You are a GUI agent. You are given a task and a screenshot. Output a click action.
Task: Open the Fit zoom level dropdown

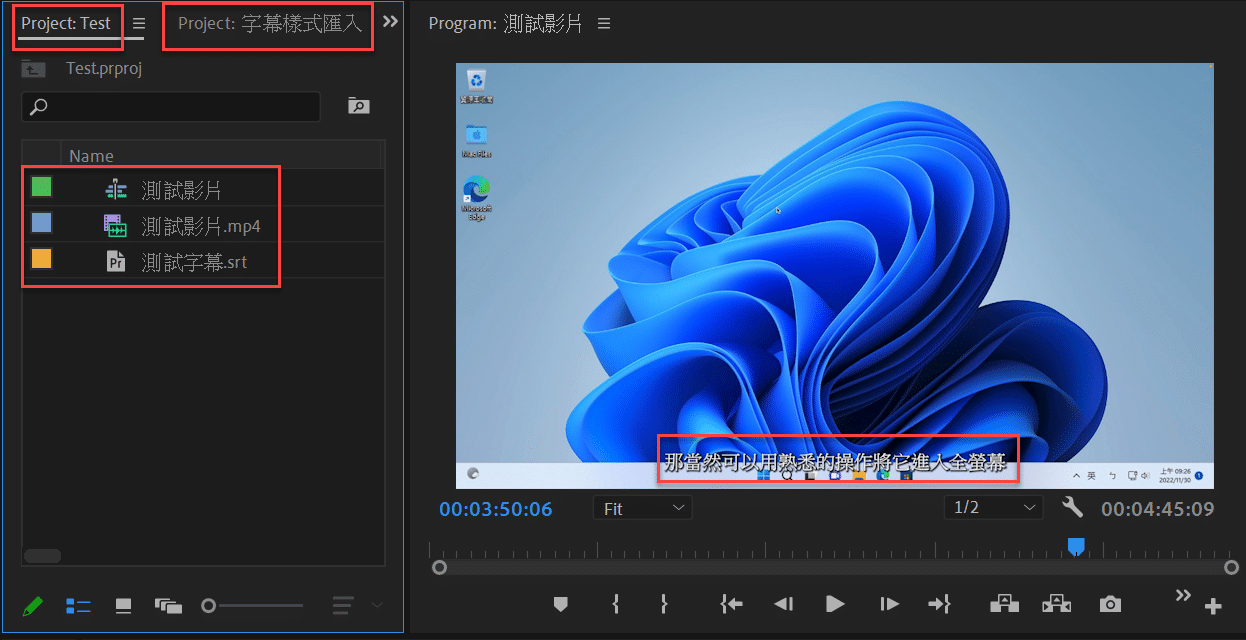coord(642,508)
